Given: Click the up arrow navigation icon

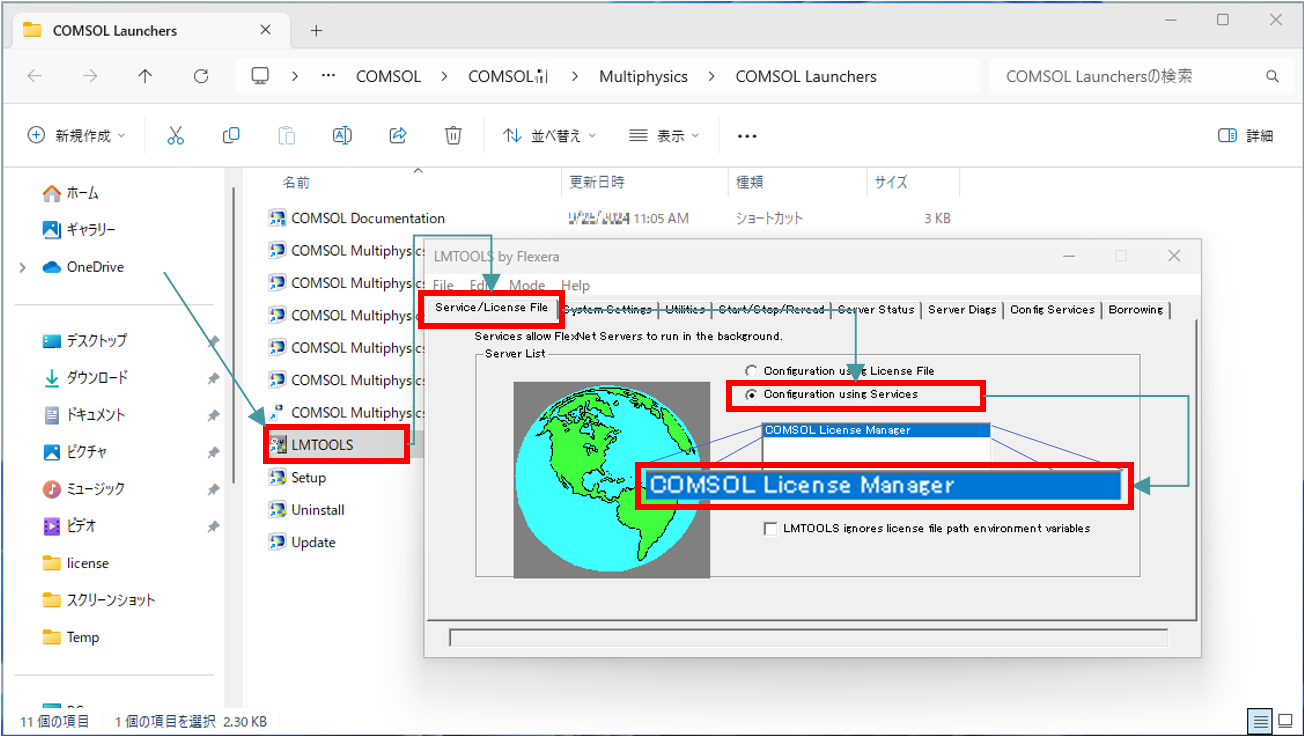Looking at the screenshot, I should 145,76.
